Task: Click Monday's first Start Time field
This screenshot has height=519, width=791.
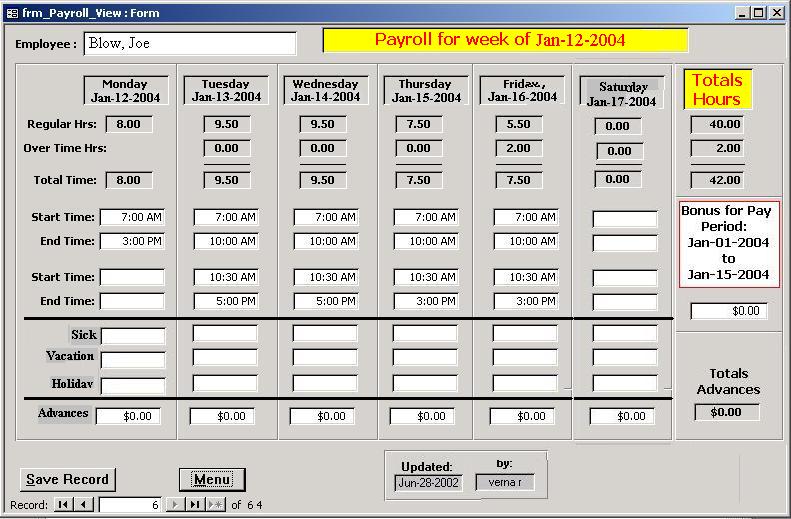Action: click(x=132, y=217)
